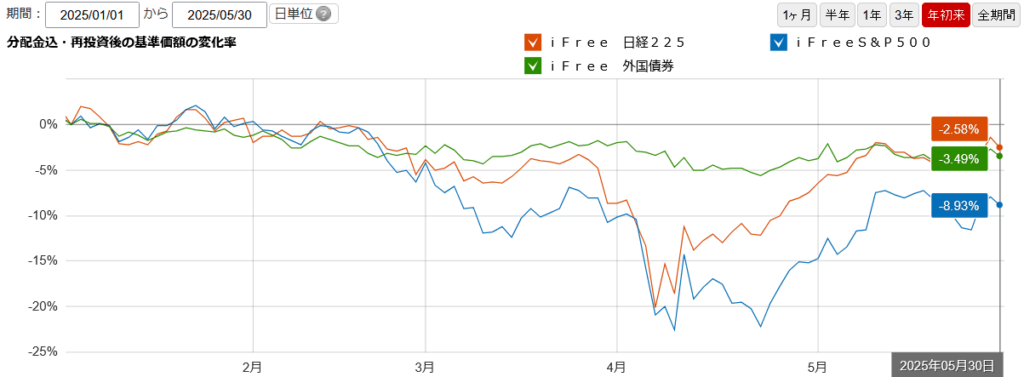Click the orange -2.58% value label
The image size is (1024, 377).
point(959,130)
